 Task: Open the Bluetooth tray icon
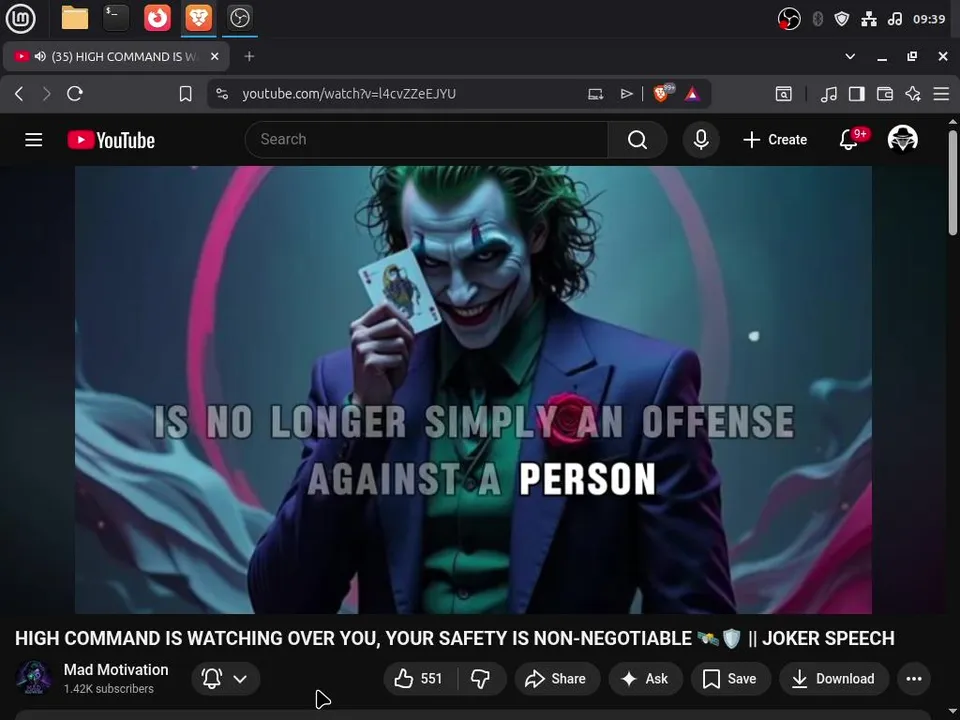817,19
